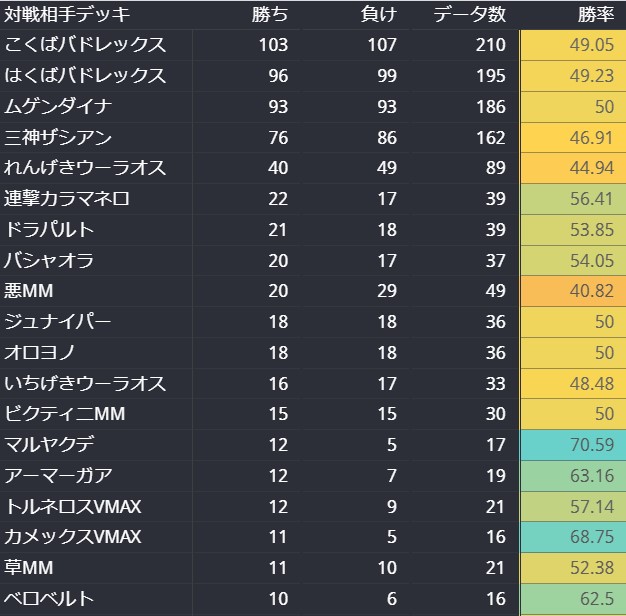Click the 103 wins cell

coord(272,45)
